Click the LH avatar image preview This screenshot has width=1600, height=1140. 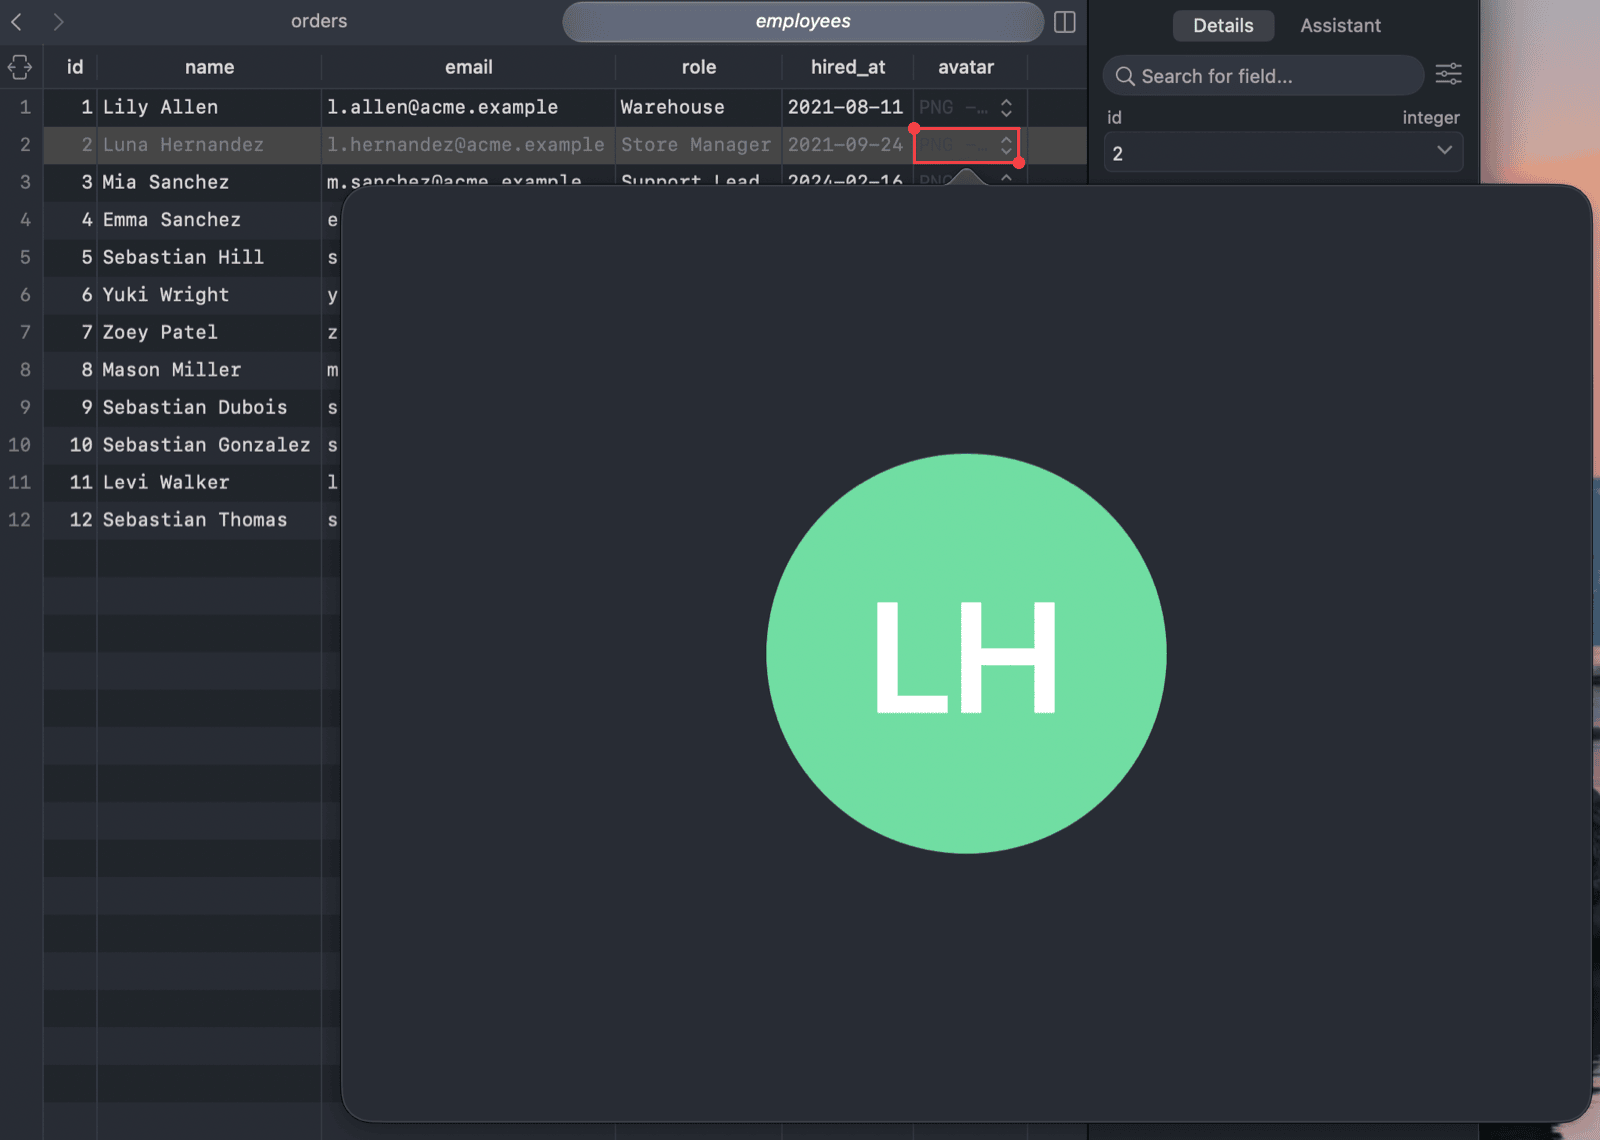point(966,654)
